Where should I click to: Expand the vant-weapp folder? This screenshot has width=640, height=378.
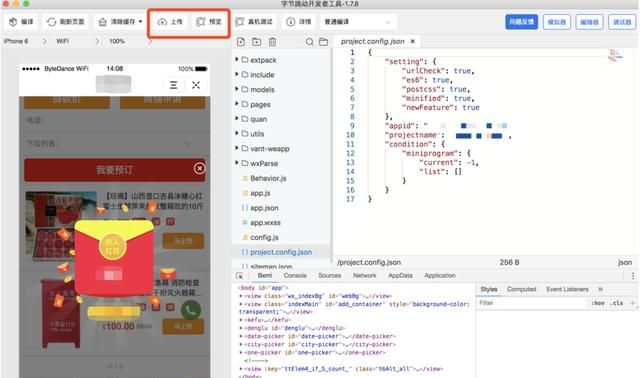pyautogui.click(x=237, y=148)
